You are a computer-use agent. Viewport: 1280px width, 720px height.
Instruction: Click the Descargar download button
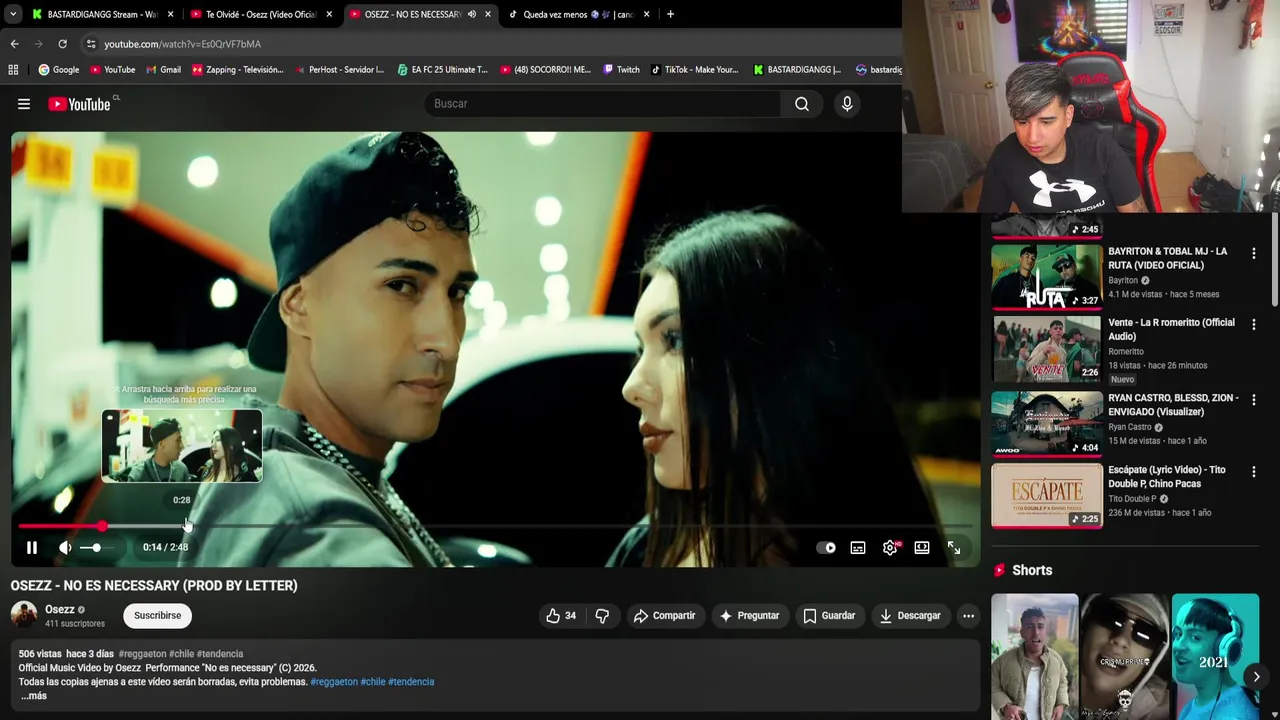pyautogui.click(x=910, y=616)
